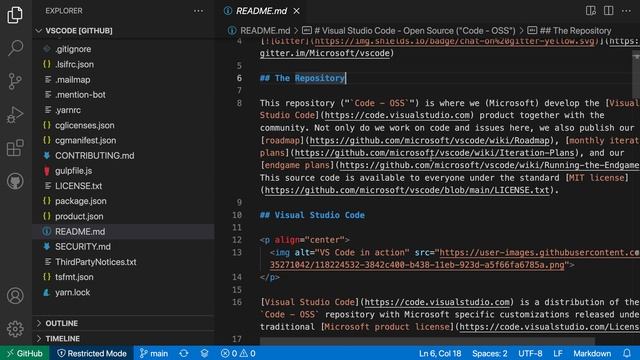Click '## Visual Studio Code' heading on line 10
The image size is (640, 360).
click(x=312, y=215)
